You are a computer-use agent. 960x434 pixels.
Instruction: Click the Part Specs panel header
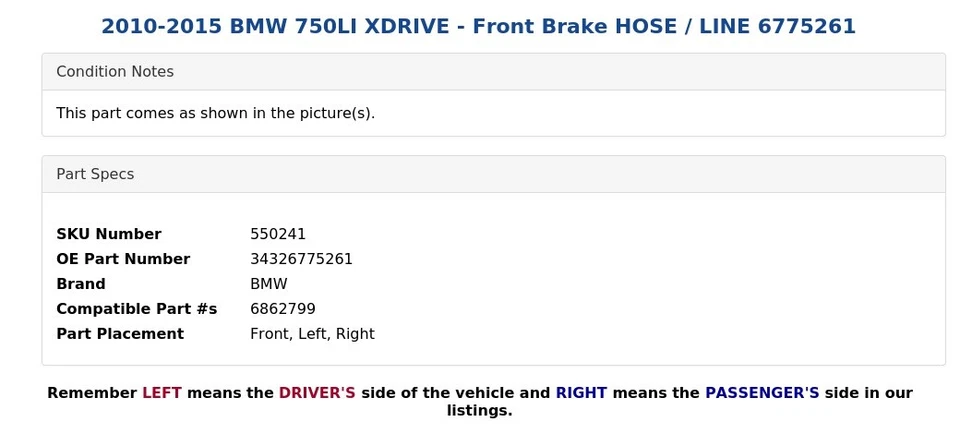pyautogui.click(x=95, y=174)
